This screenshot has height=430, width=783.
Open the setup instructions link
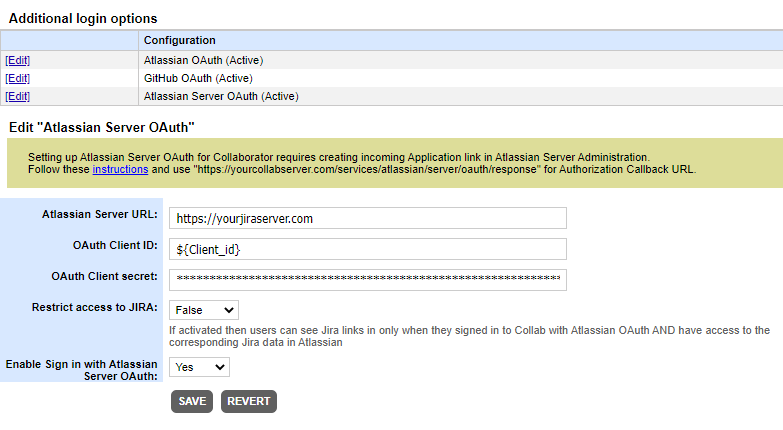(120, 169)
